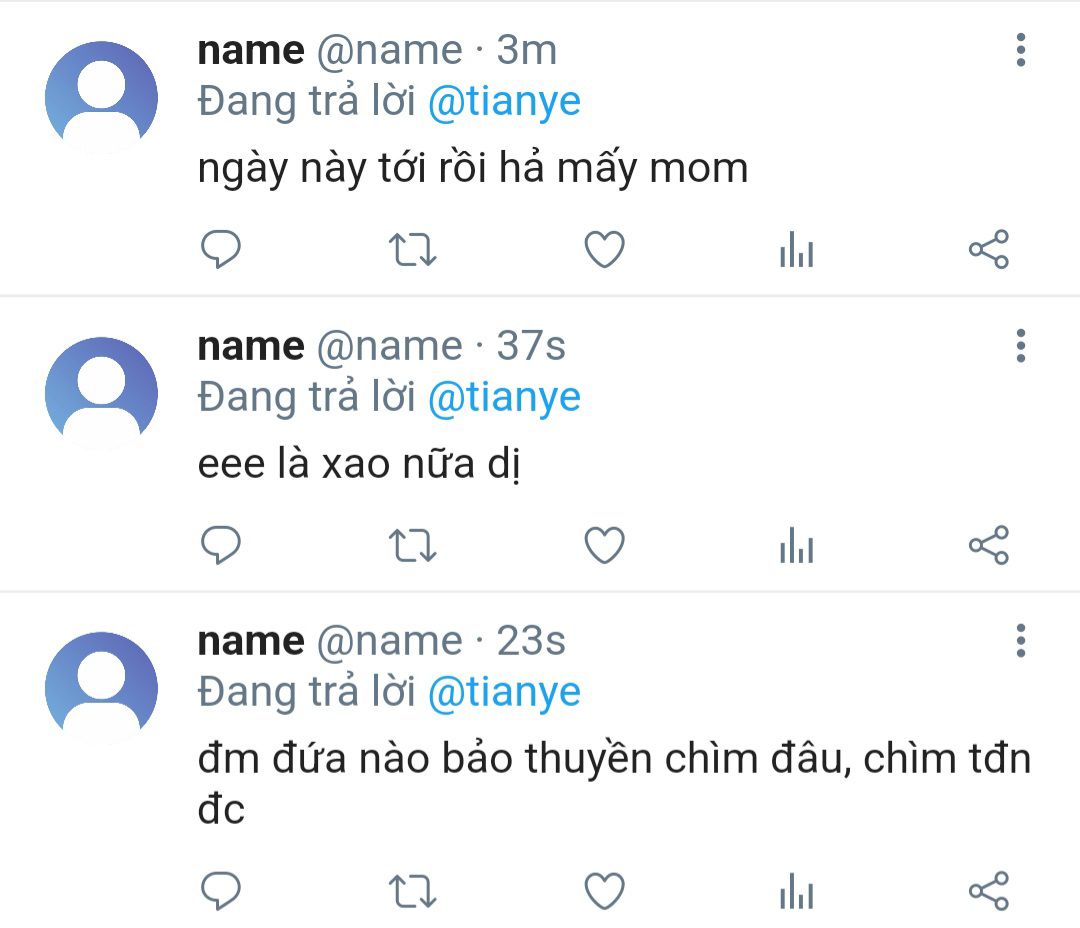The width and height of the screenshot is (1080, 928).
Task: Reply to the 'eee là xao nữa dị' tweet
Action: (x=221, y=545)
